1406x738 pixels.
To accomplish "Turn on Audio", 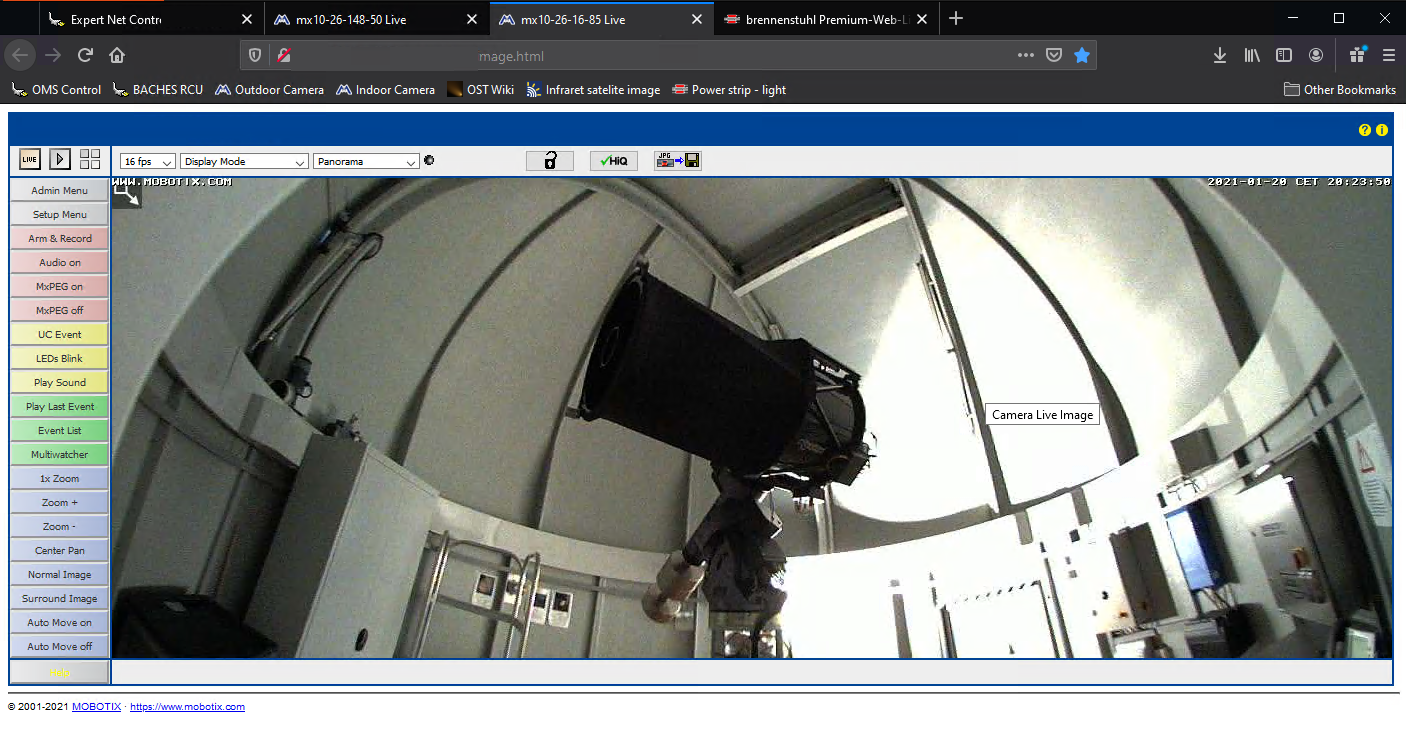I will click(60, 263).
